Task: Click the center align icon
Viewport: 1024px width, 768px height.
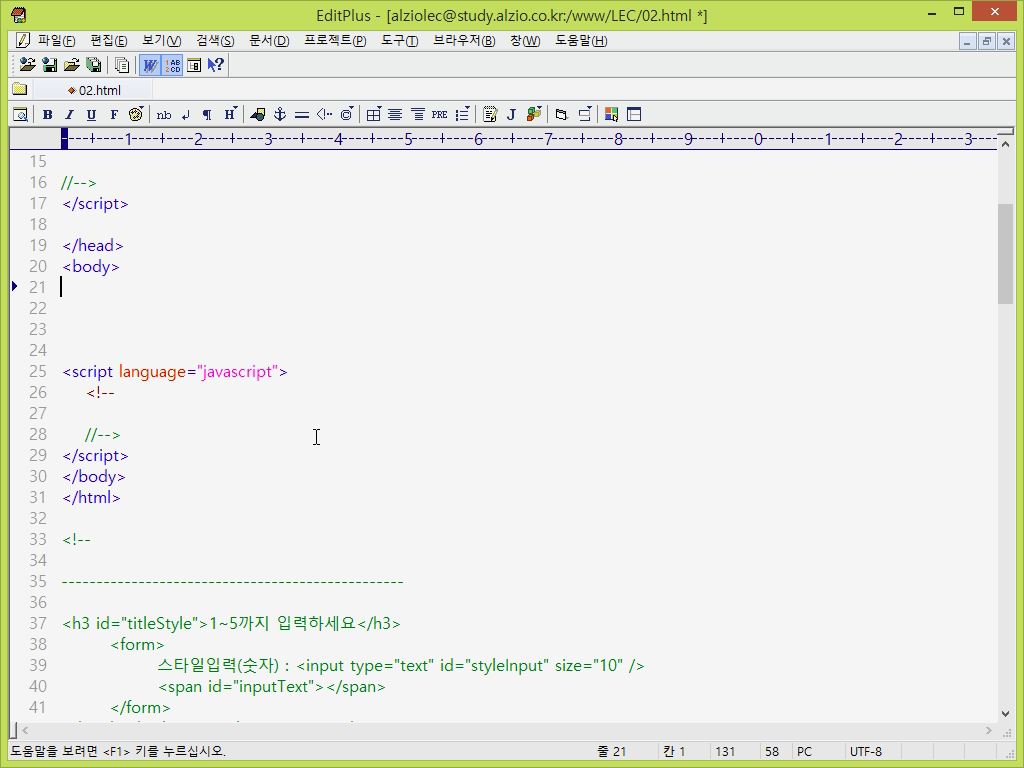Action: coord(395,114)
